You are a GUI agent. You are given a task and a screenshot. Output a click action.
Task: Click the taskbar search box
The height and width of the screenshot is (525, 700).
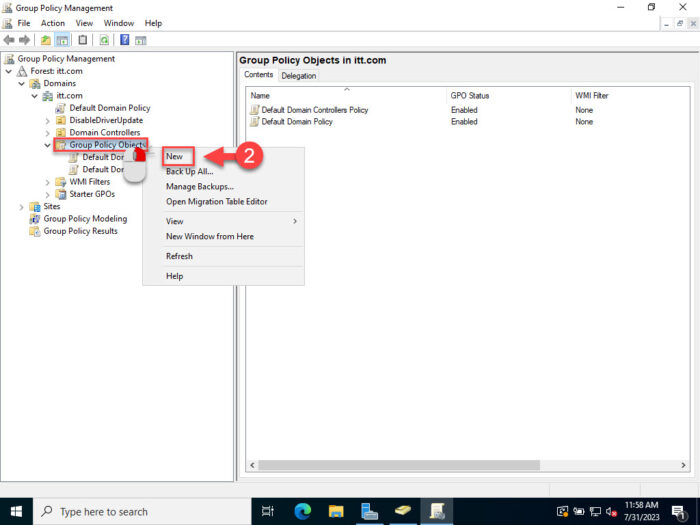click(142, 512)
